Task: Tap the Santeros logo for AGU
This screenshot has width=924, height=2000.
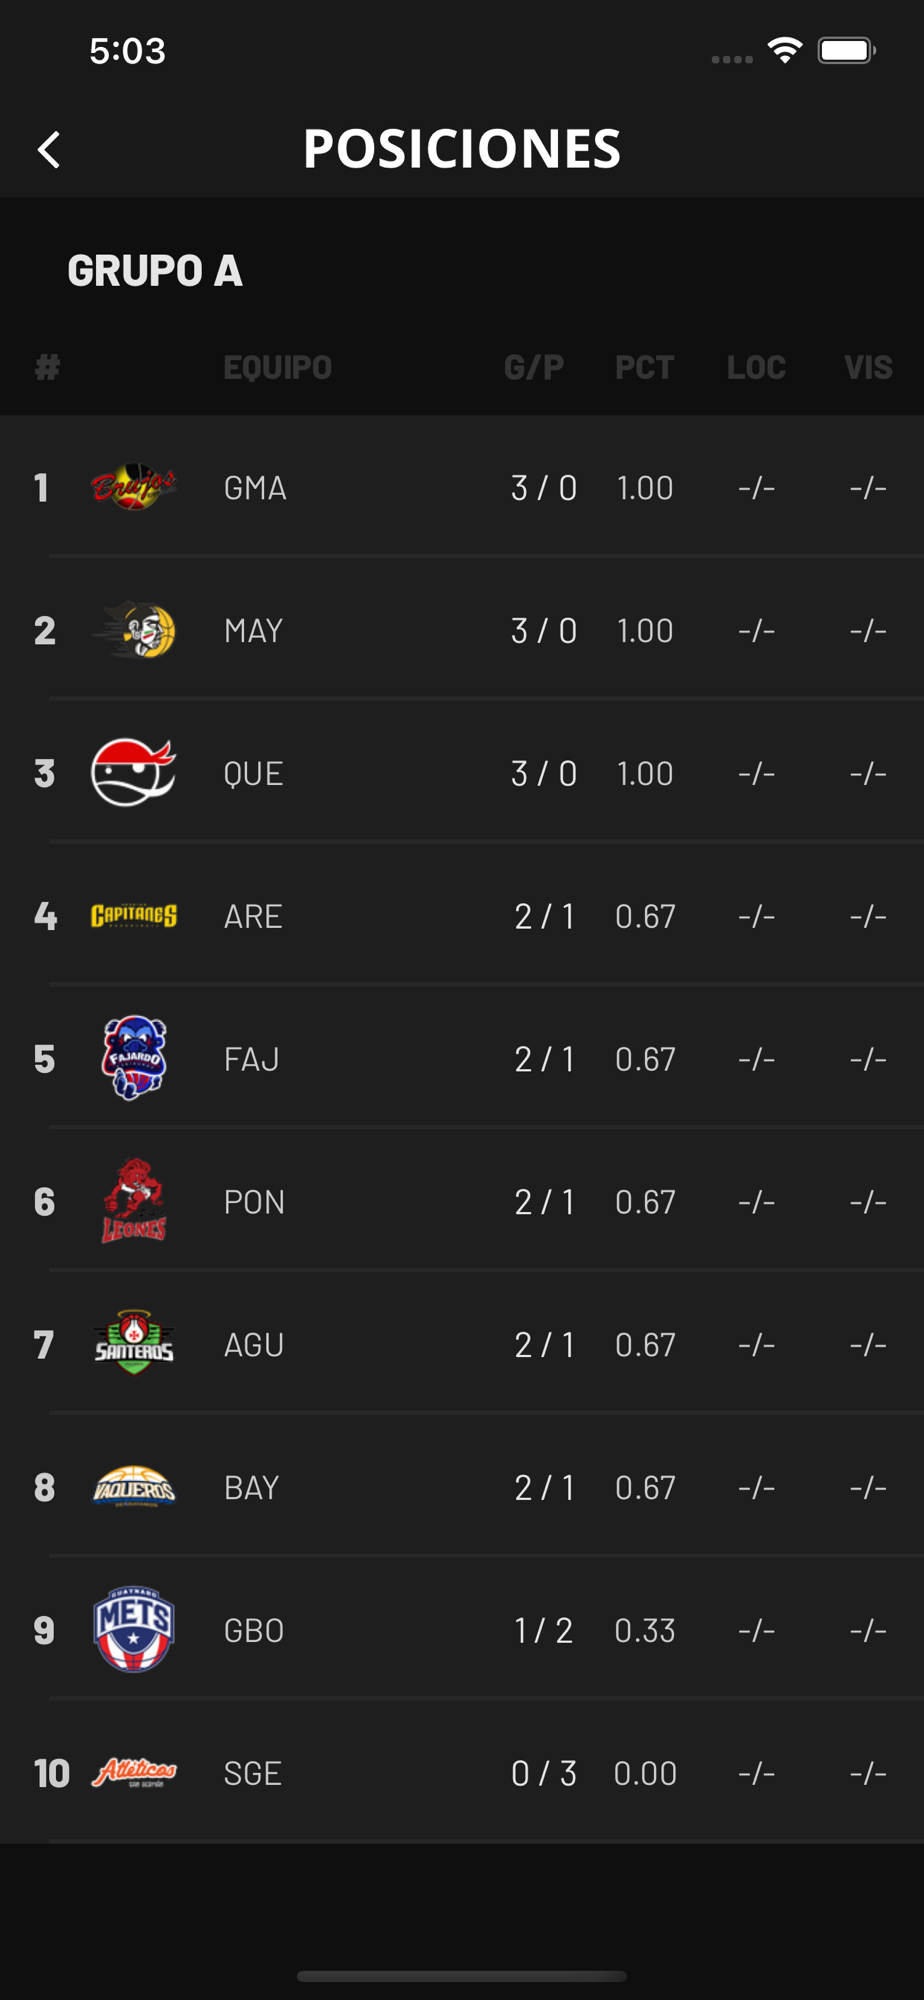Action: pyautogui.click(x=133, y=1343)
